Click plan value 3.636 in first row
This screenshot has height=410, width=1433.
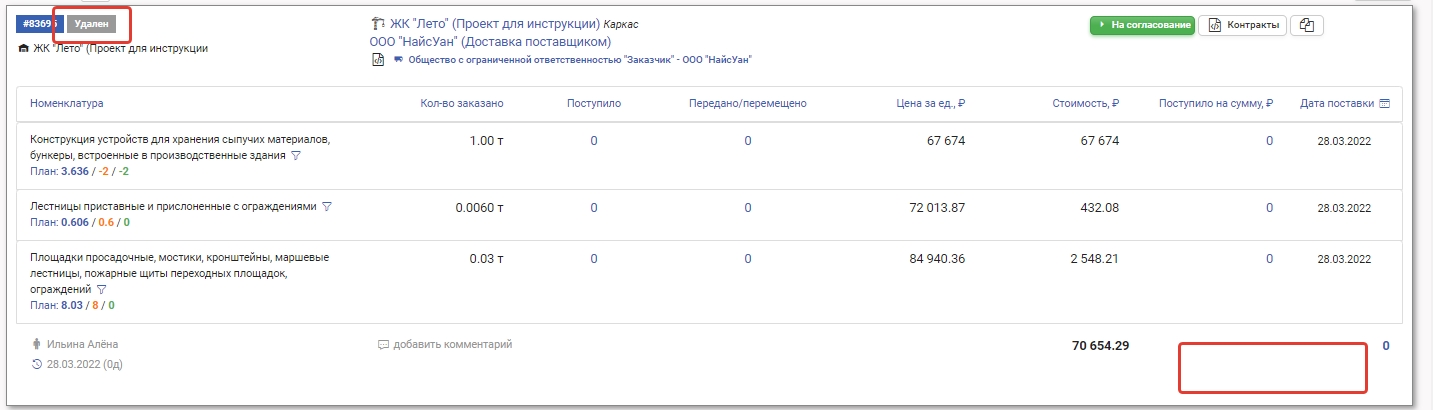click(x=76, y=171)
